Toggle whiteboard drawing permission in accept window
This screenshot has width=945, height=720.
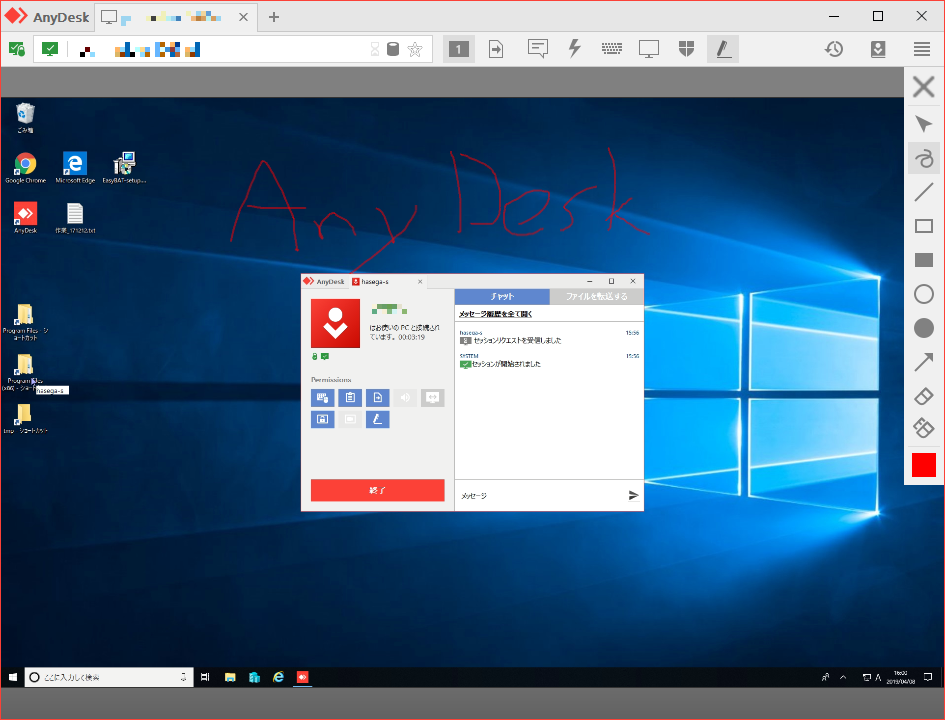(378, 419)
